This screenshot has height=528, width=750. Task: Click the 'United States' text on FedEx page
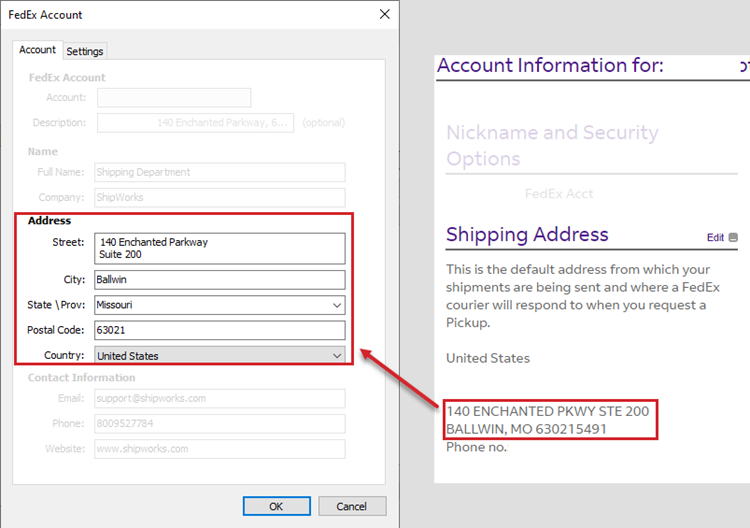[488, 358]
